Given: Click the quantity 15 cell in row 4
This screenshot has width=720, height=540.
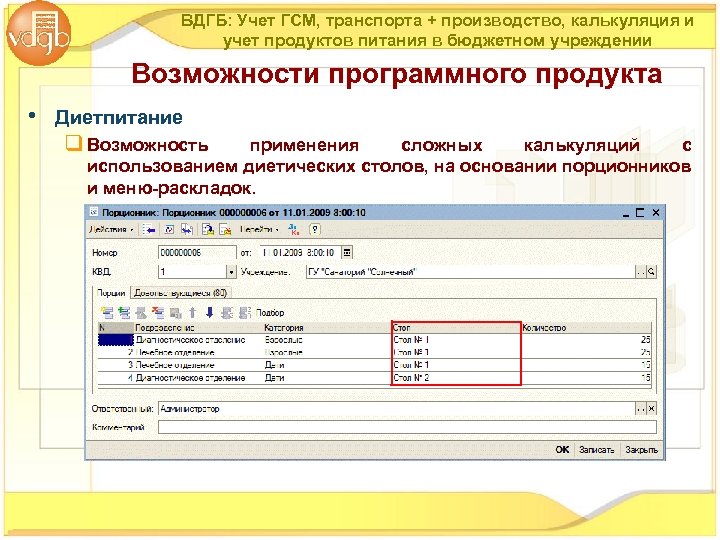Looking at the screenshot, I should click(x=586, y=377).
